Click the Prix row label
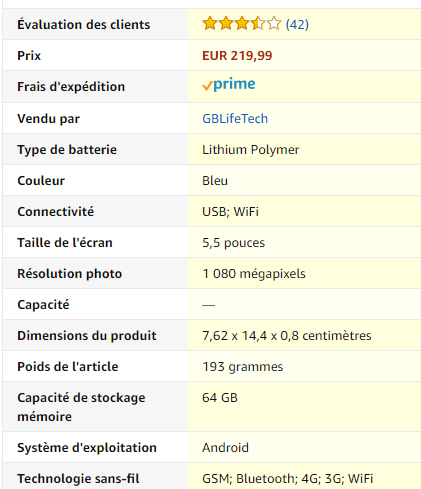 click(29, 56)
